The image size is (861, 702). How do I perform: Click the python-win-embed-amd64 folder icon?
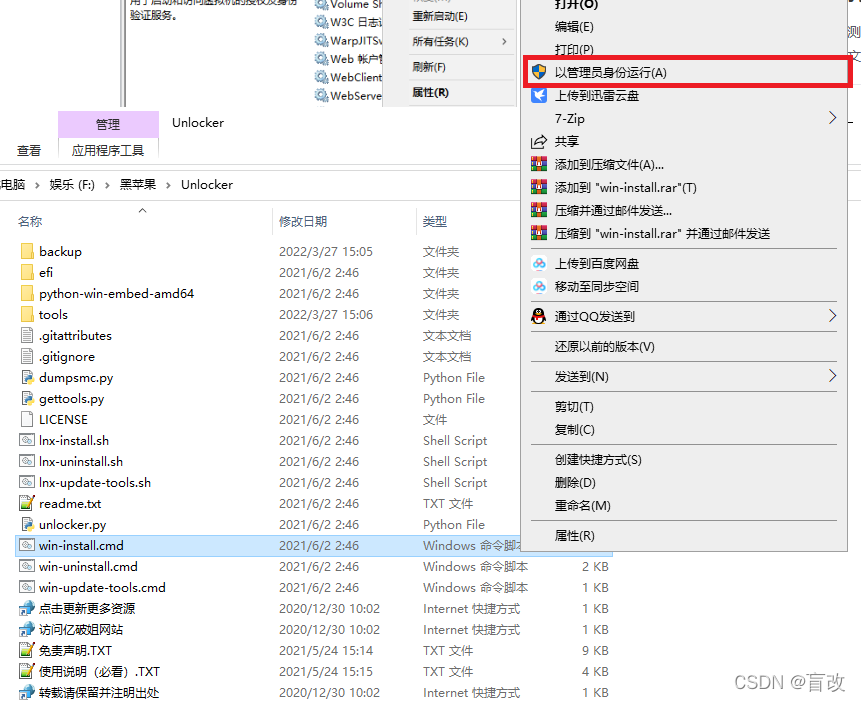[26, 293]
